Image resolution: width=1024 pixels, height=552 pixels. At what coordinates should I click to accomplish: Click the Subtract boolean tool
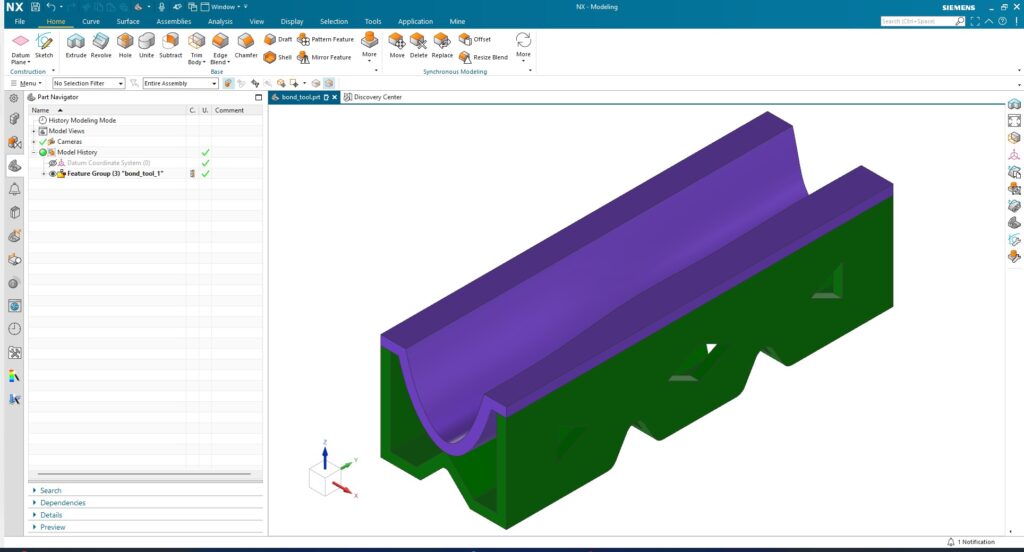tap(171, 44)
